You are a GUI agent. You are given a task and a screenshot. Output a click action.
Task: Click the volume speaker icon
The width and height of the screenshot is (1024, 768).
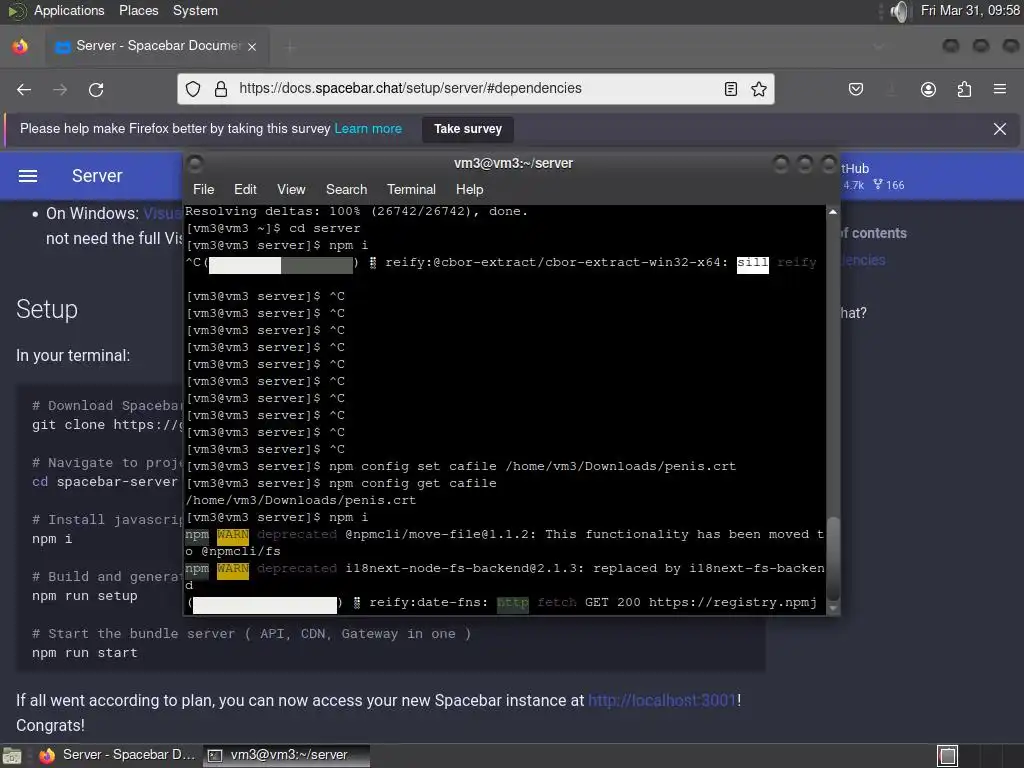[899, 11]
